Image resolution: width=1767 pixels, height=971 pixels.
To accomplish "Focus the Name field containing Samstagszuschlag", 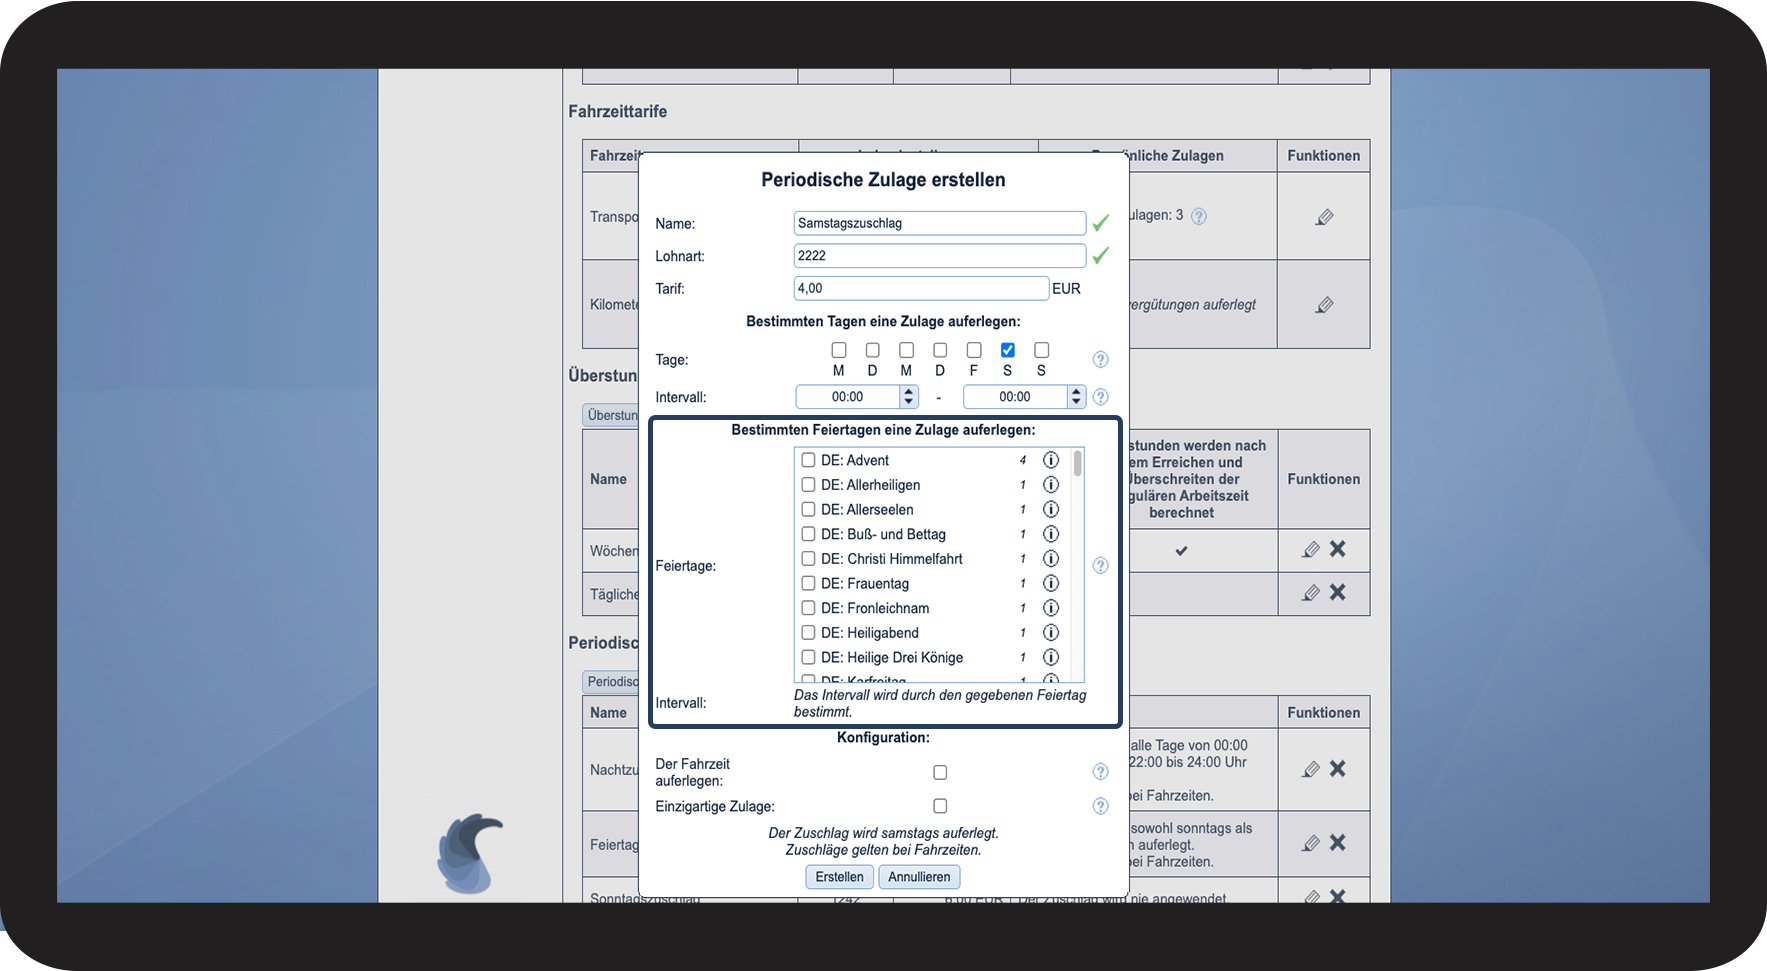I will (940, 223).
